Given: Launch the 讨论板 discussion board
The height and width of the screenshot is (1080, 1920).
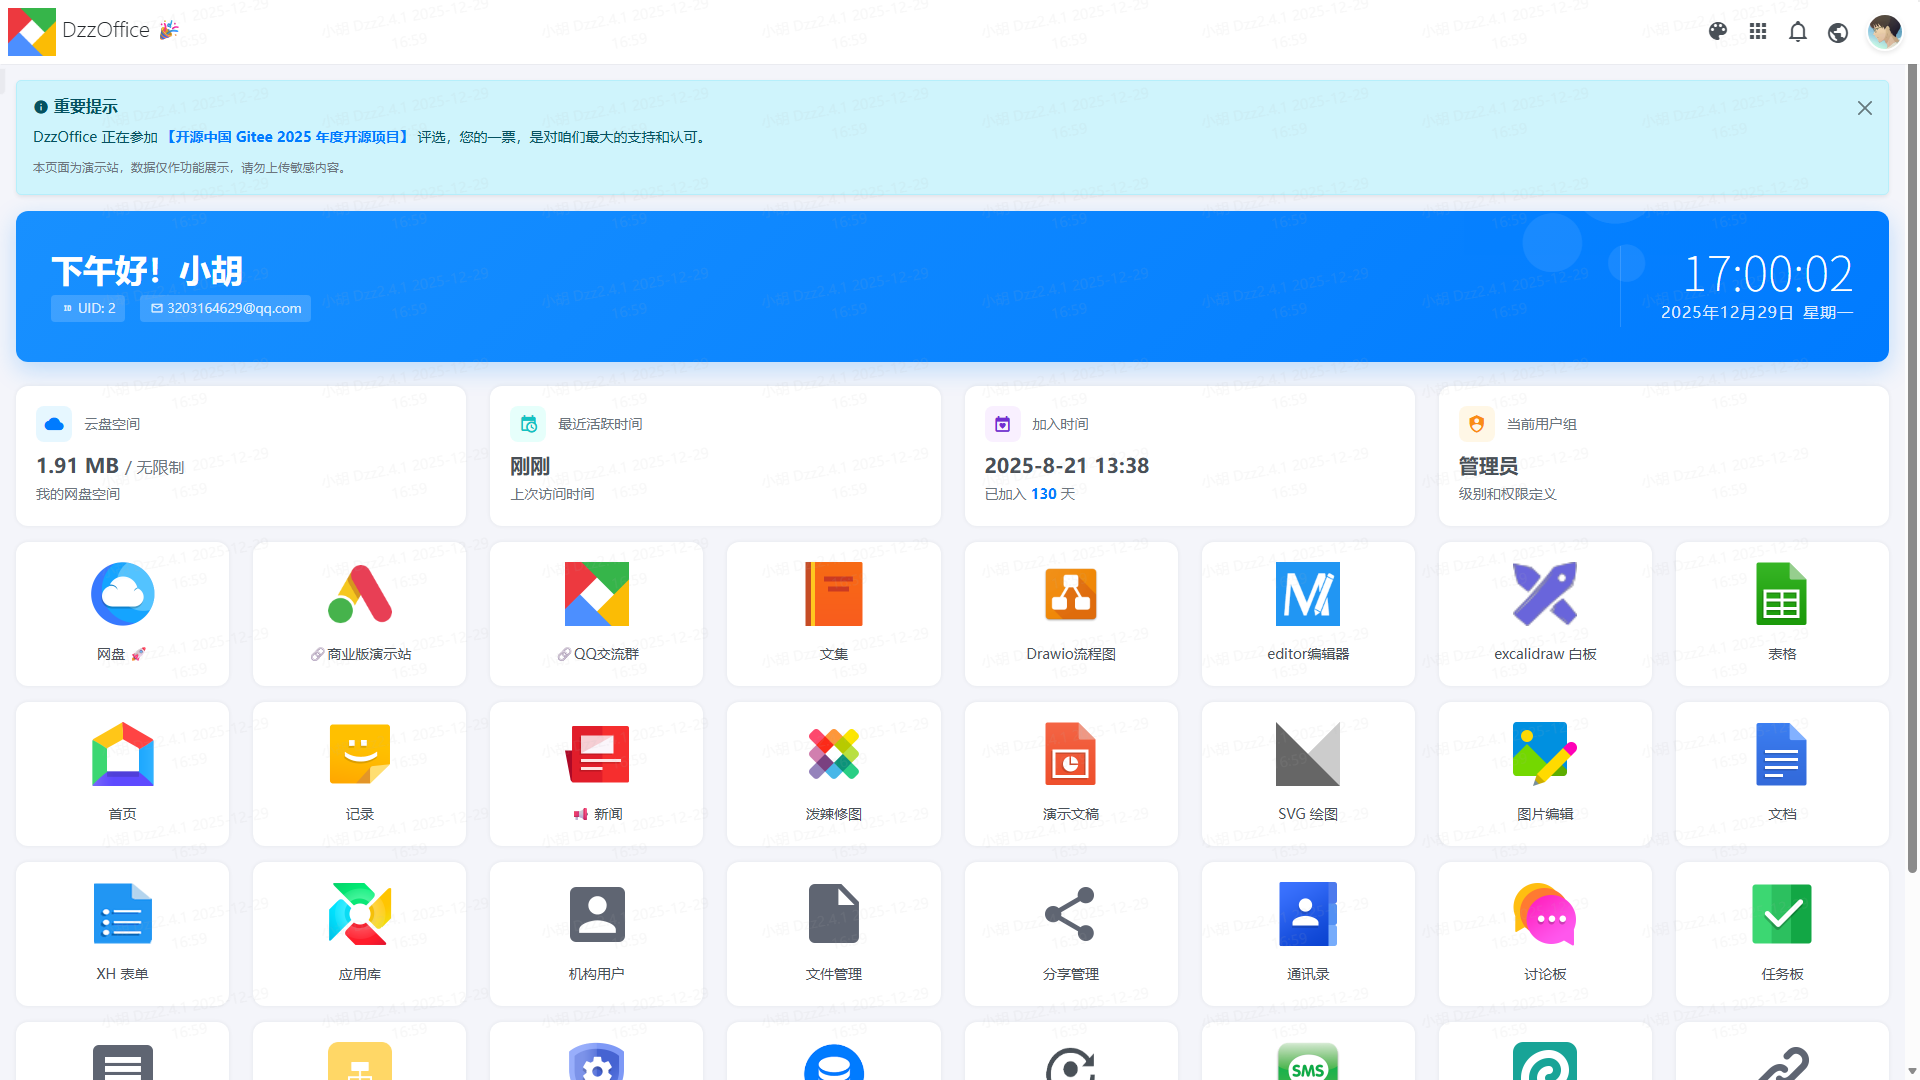Looking at the screenshot, I should [1545, 933].
